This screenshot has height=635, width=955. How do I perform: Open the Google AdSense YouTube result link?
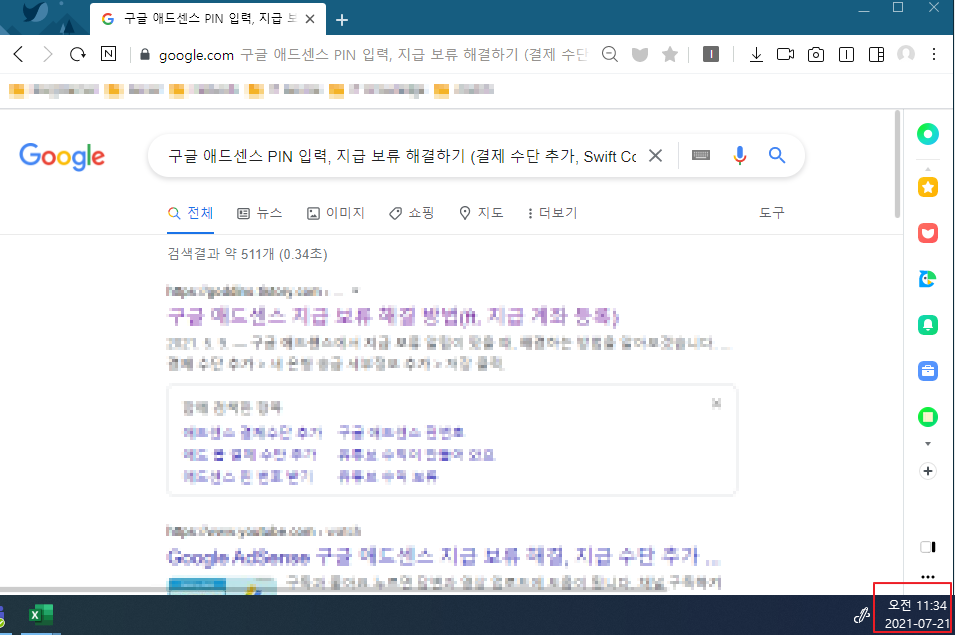(x=443, y=556)
